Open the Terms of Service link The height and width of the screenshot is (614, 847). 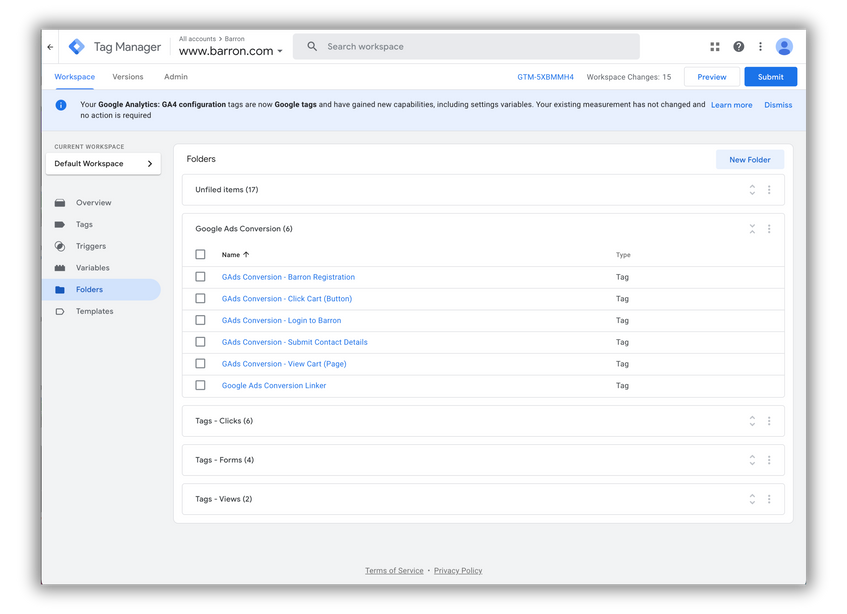pyautogui.click(x=394, y=571)
